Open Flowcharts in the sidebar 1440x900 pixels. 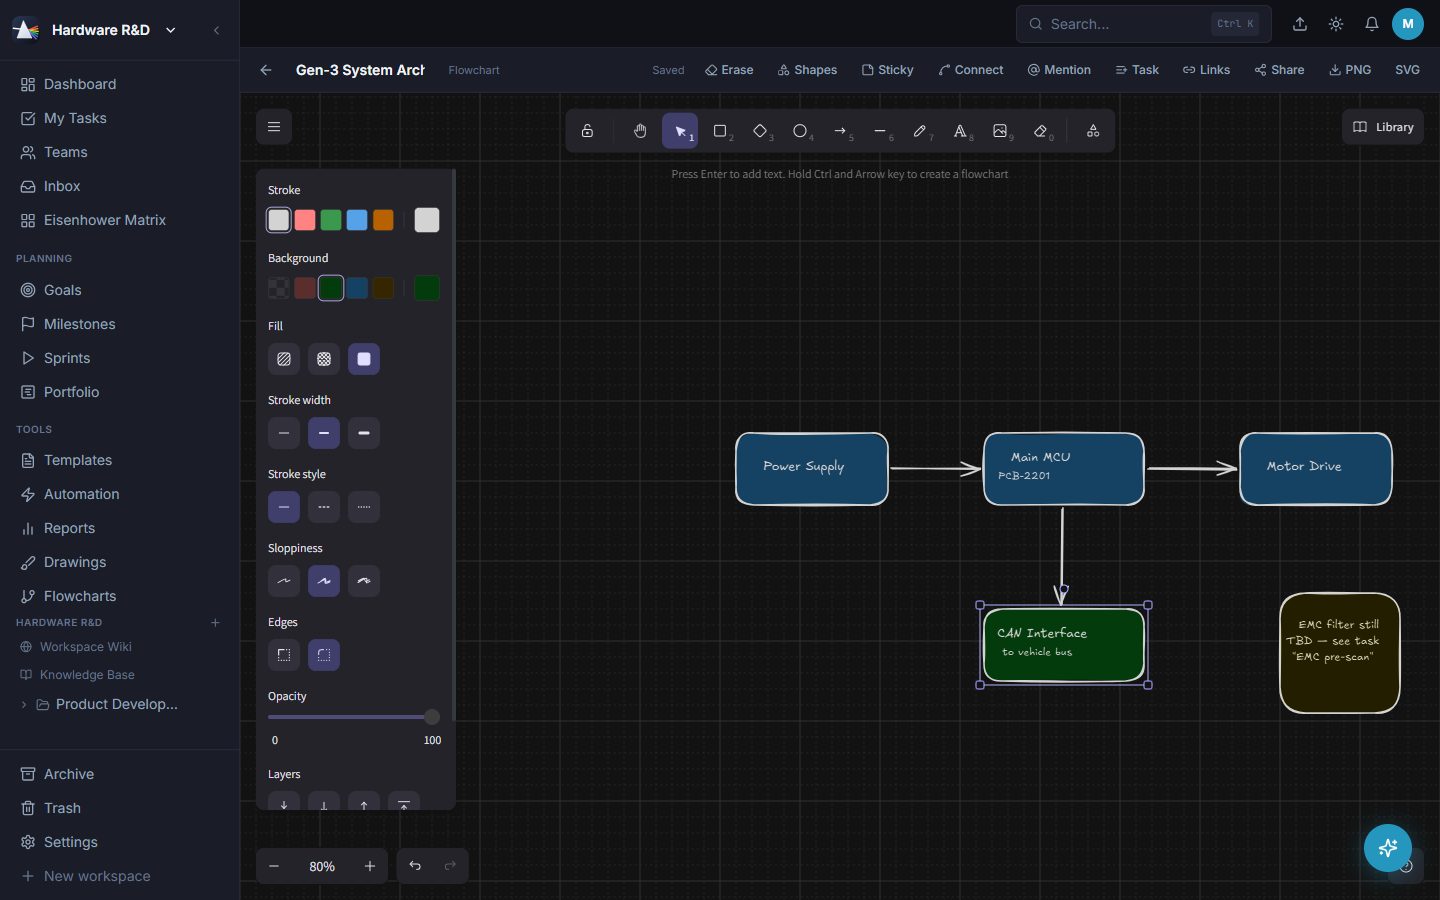pyautogui.click(x=120, y=596)
